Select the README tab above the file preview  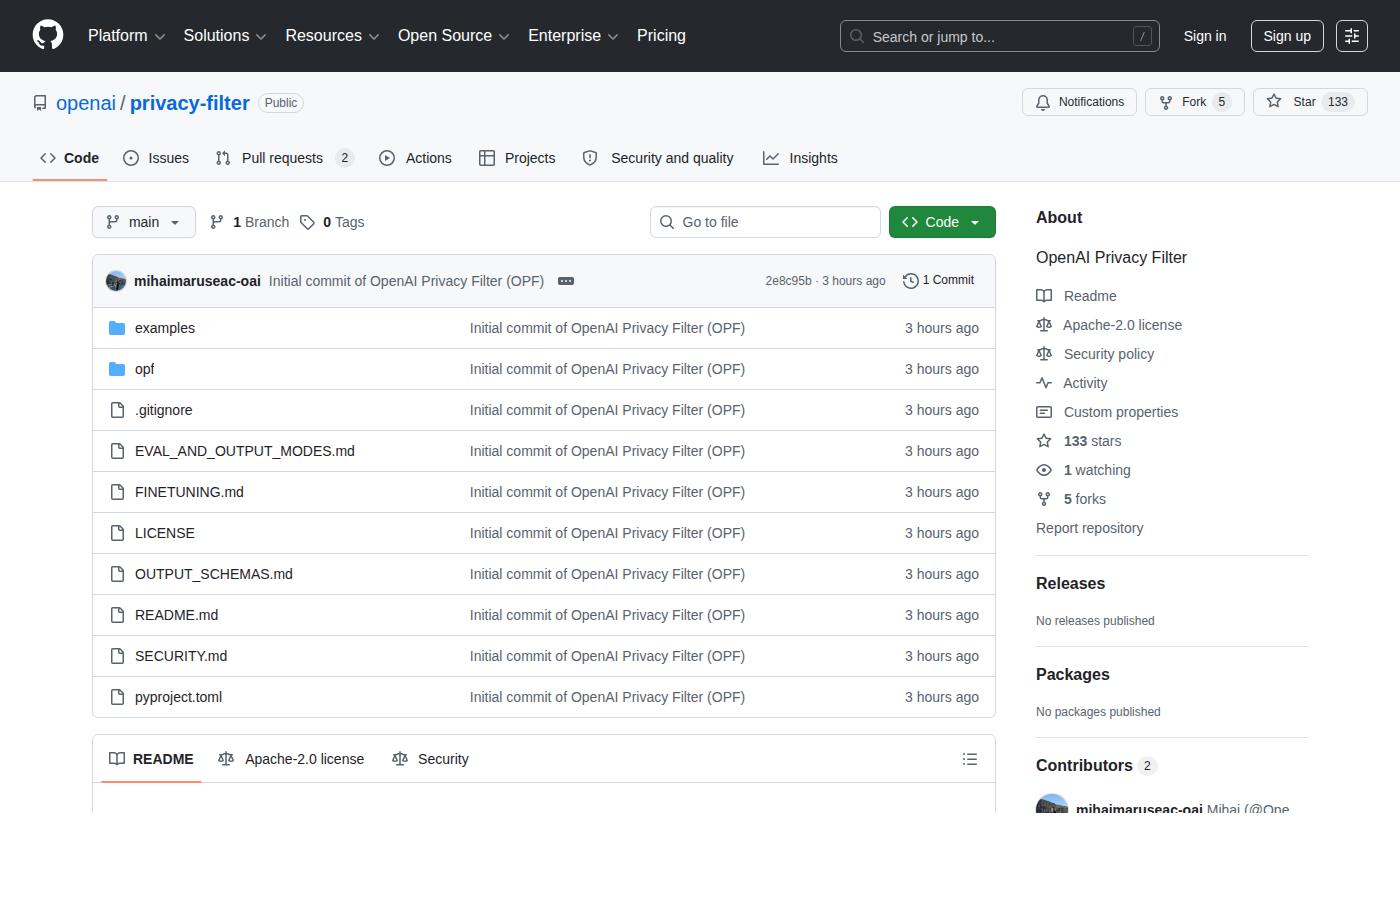(151, 759)
